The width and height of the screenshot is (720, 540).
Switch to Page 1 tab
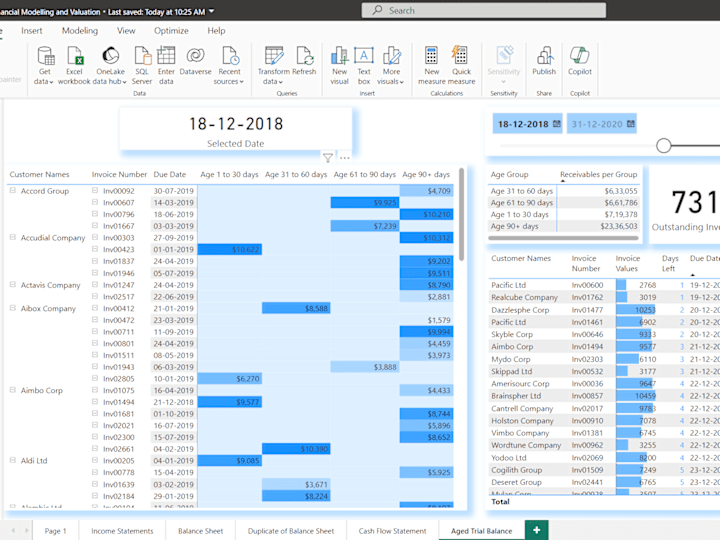coord(55,531)
